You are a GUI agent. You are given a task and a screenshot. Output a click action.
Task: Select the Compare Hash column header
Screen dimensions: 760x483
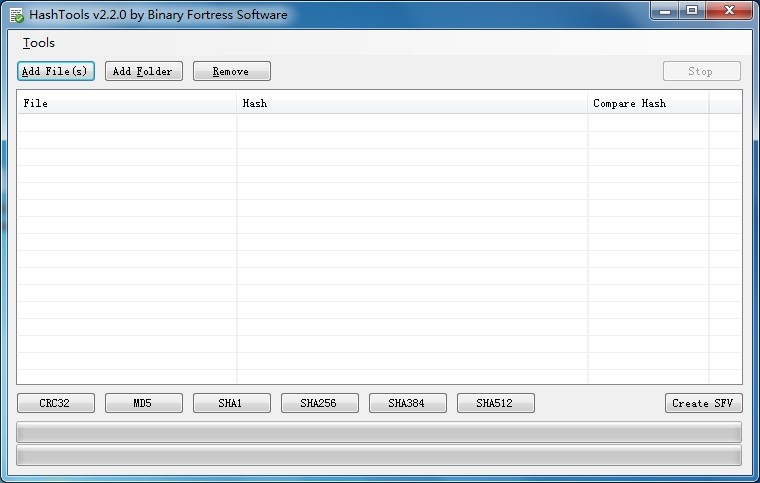pyautogui.click(x=648, y=103)
